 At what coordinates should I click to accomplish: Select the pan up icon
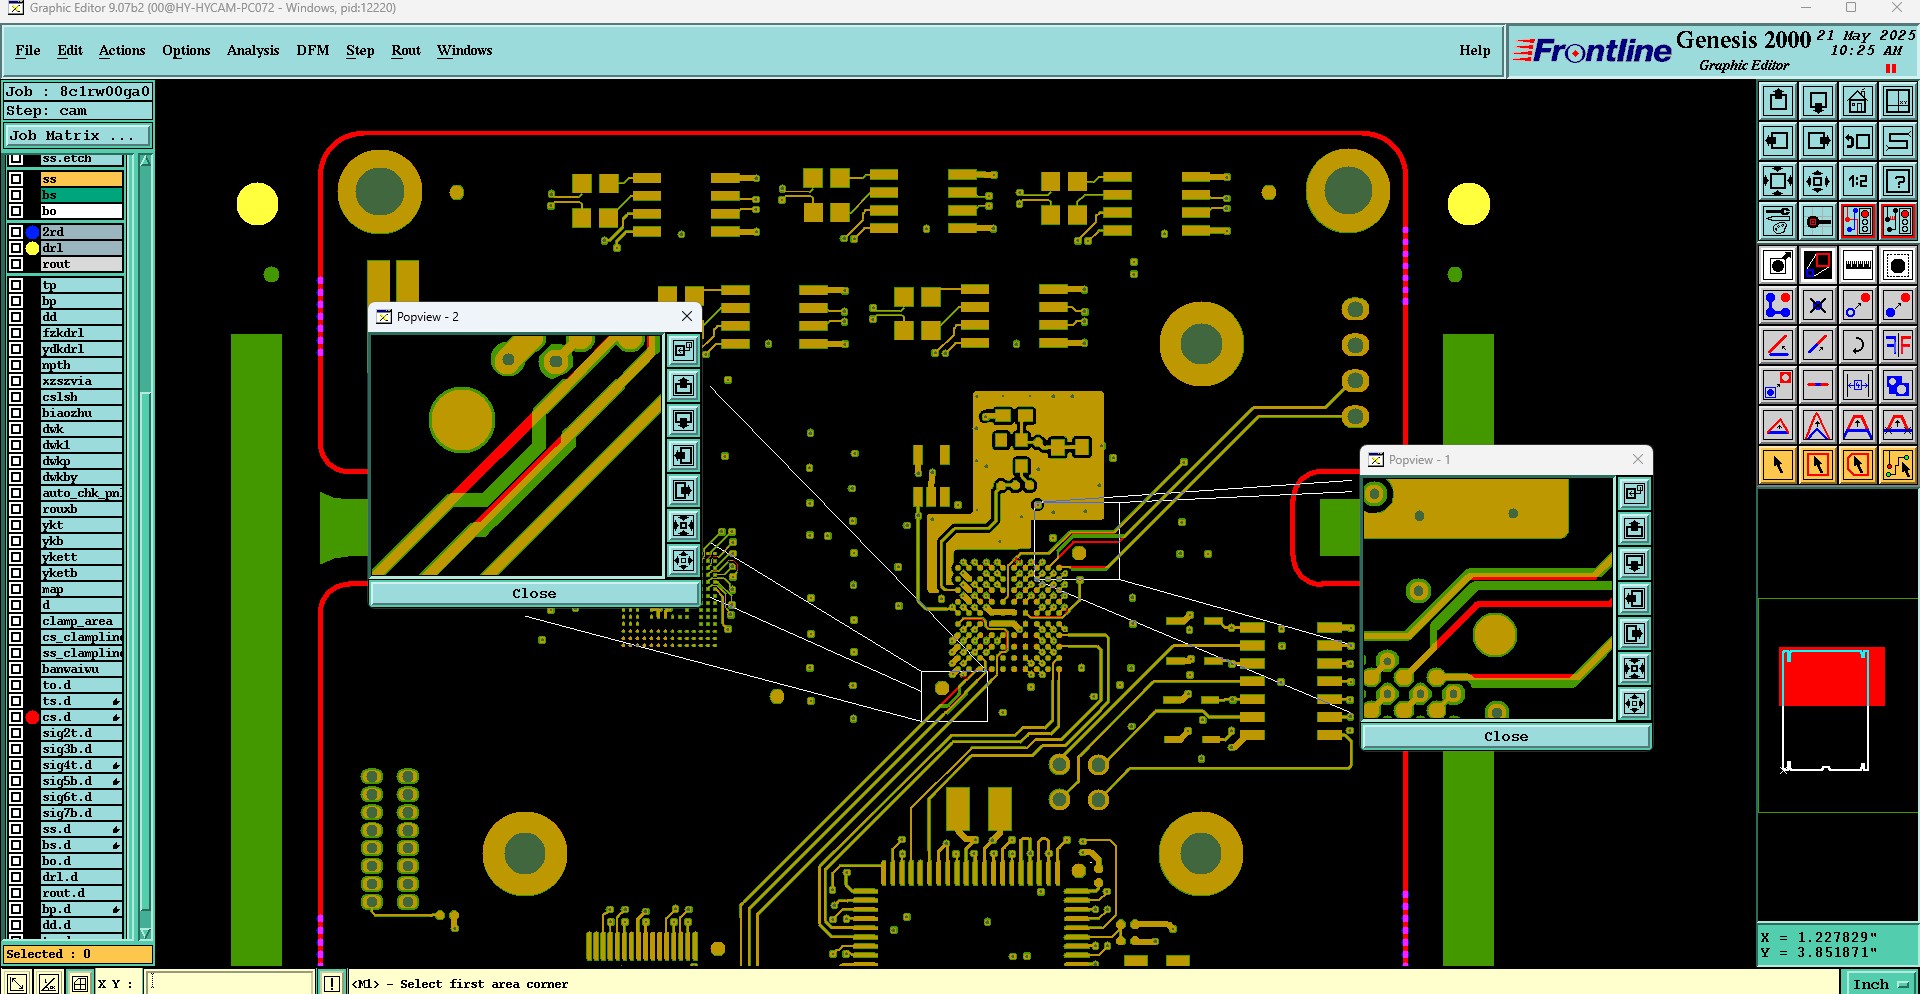pos(1778,101)
